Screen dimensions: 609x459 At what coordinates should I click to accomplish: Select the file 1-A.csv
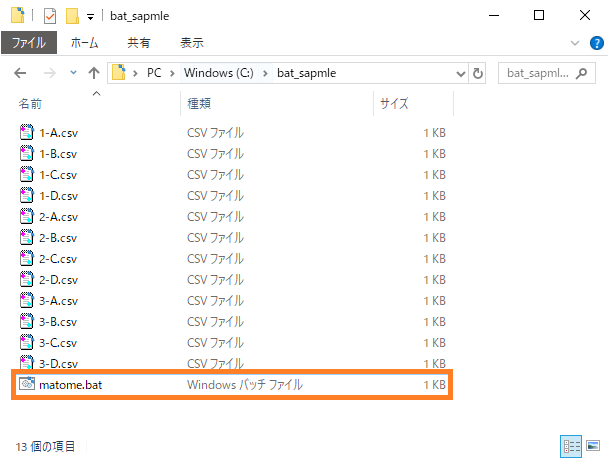point(58,133)
